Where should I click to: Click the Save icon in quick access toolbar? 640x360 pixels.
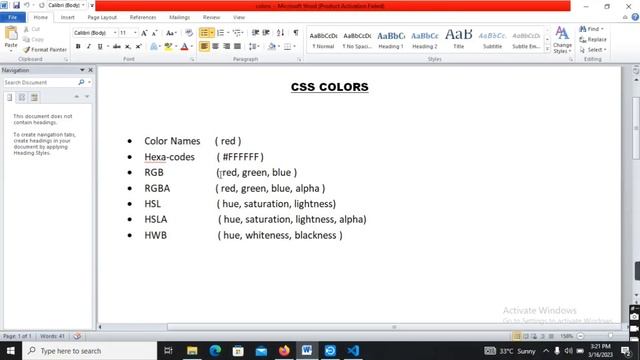click(16, 5)
